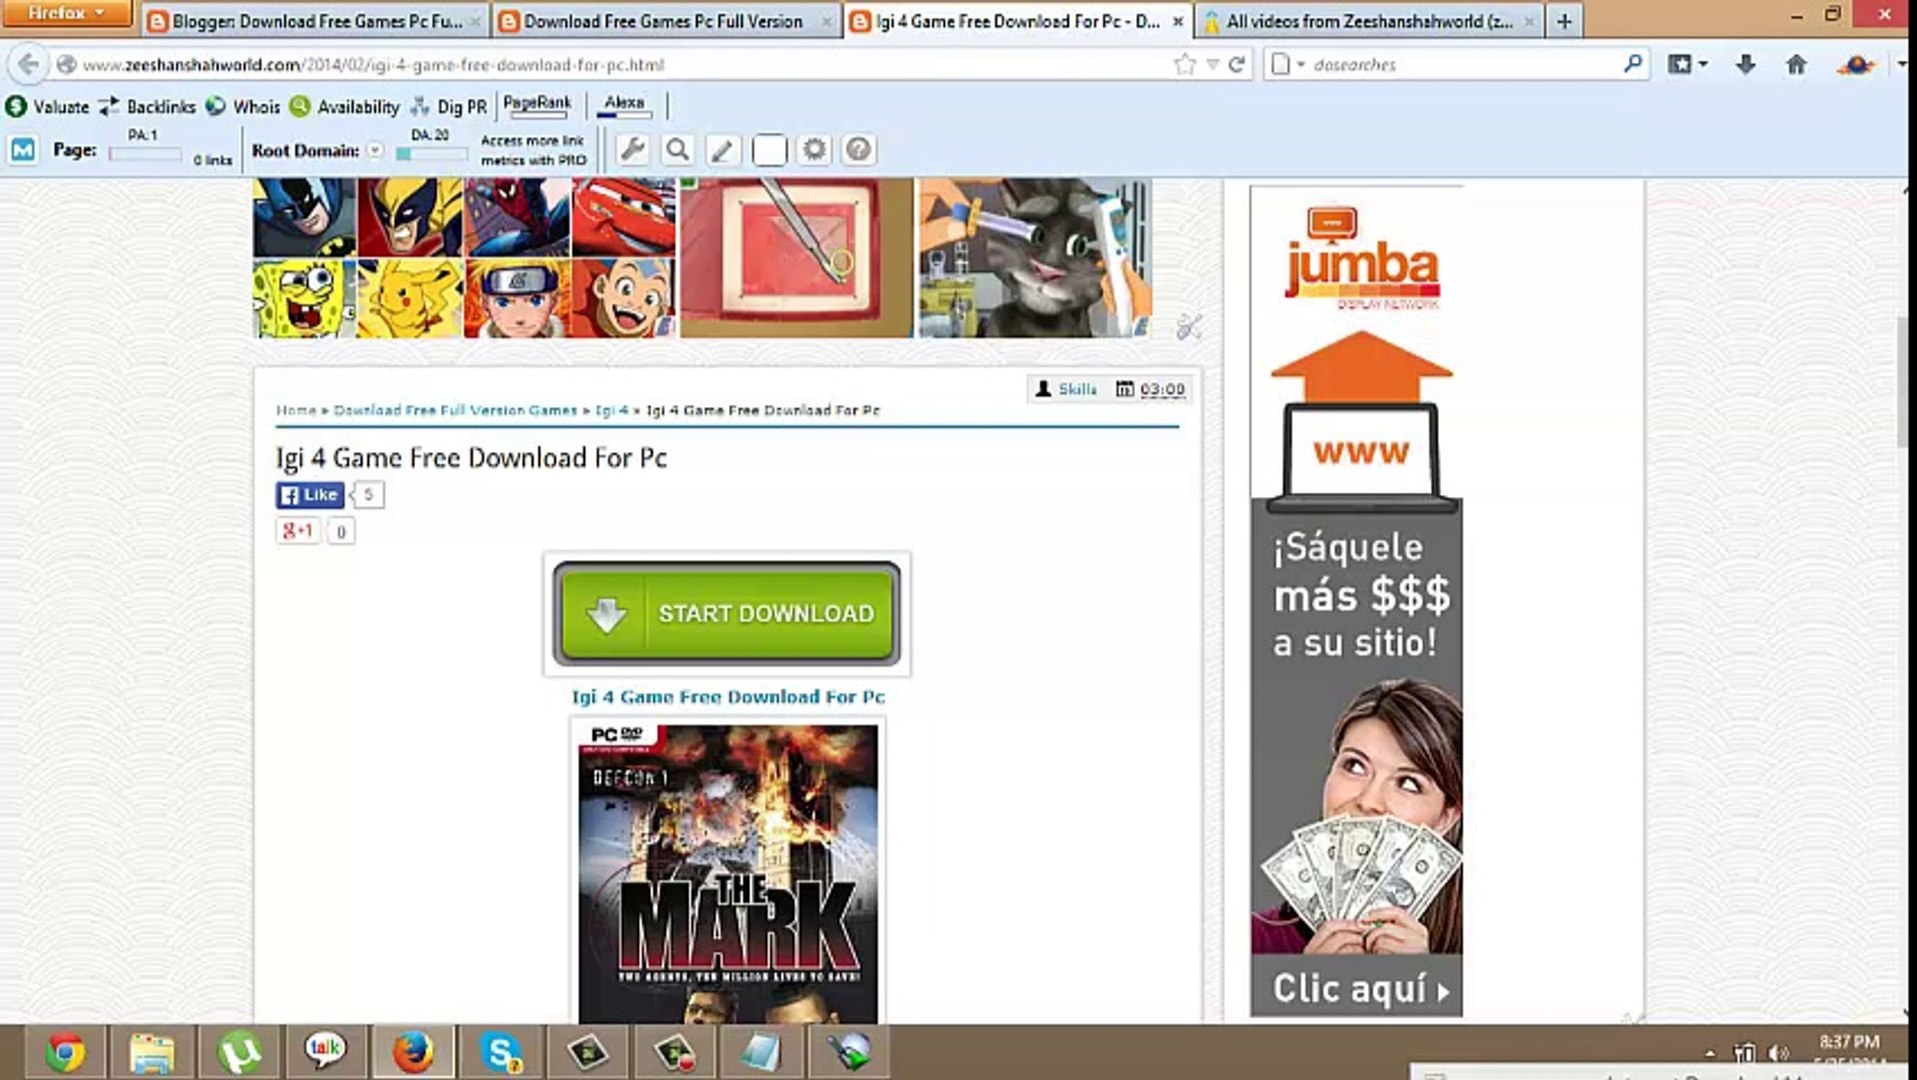Click the address bar URL field
This screenshot has width=1917, height=1080.
coord(620,65)
